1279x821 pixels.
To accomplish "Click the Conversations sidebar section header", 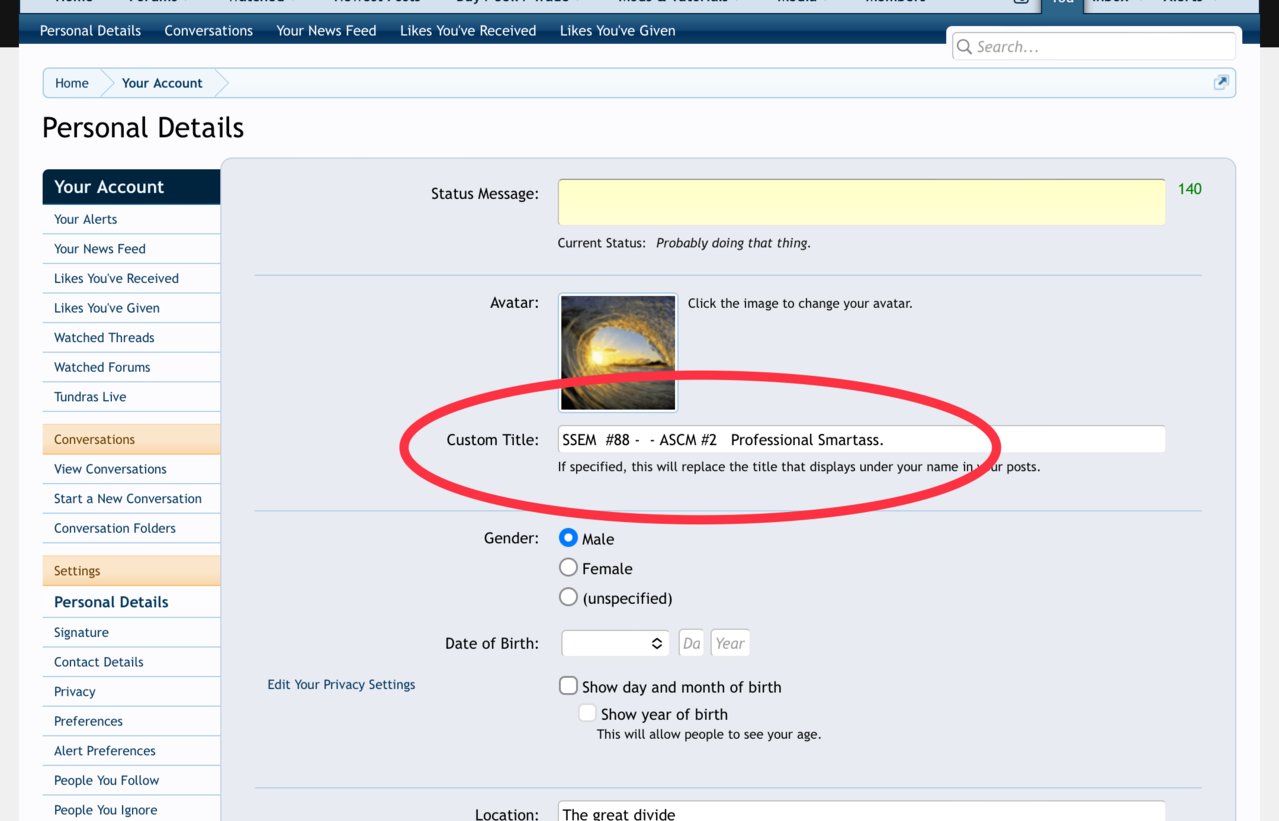I will [x=131, y=439].
